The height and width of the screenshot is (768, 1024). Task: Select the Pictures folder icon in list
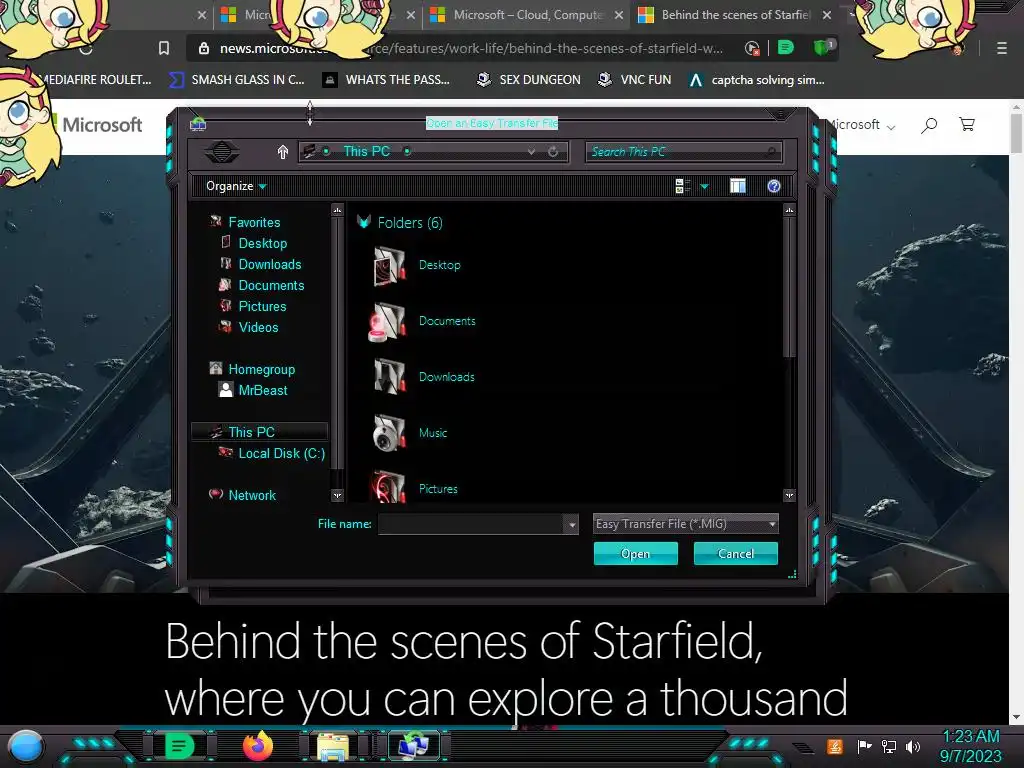pyautogui.click(x=389, y=488)
